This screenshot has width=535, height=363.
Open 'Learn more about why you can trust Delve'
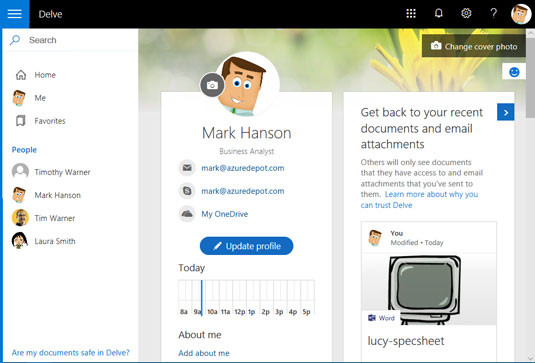coord(419,200)
